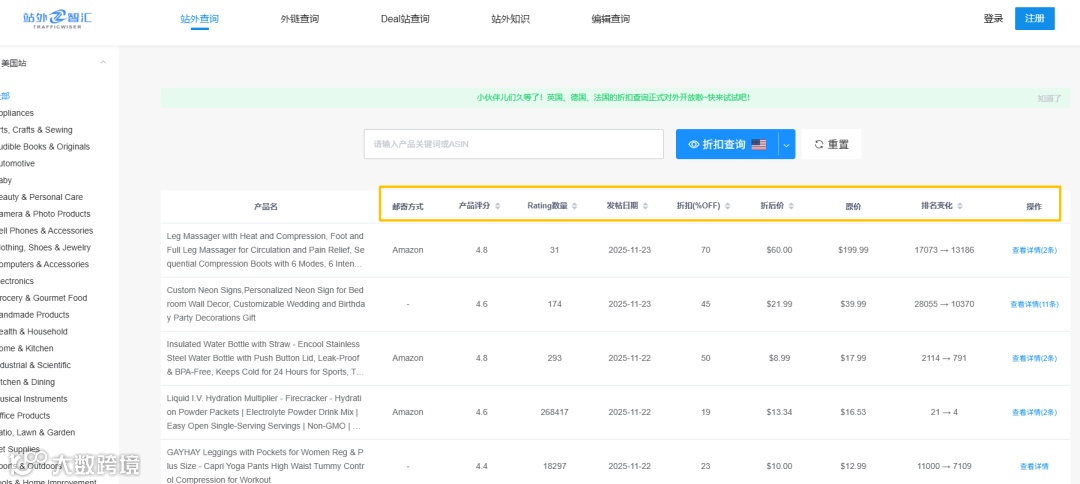Open the 站外查询 tab
The height and width of the screenshot is (484, 1080).
pos(200,19)
